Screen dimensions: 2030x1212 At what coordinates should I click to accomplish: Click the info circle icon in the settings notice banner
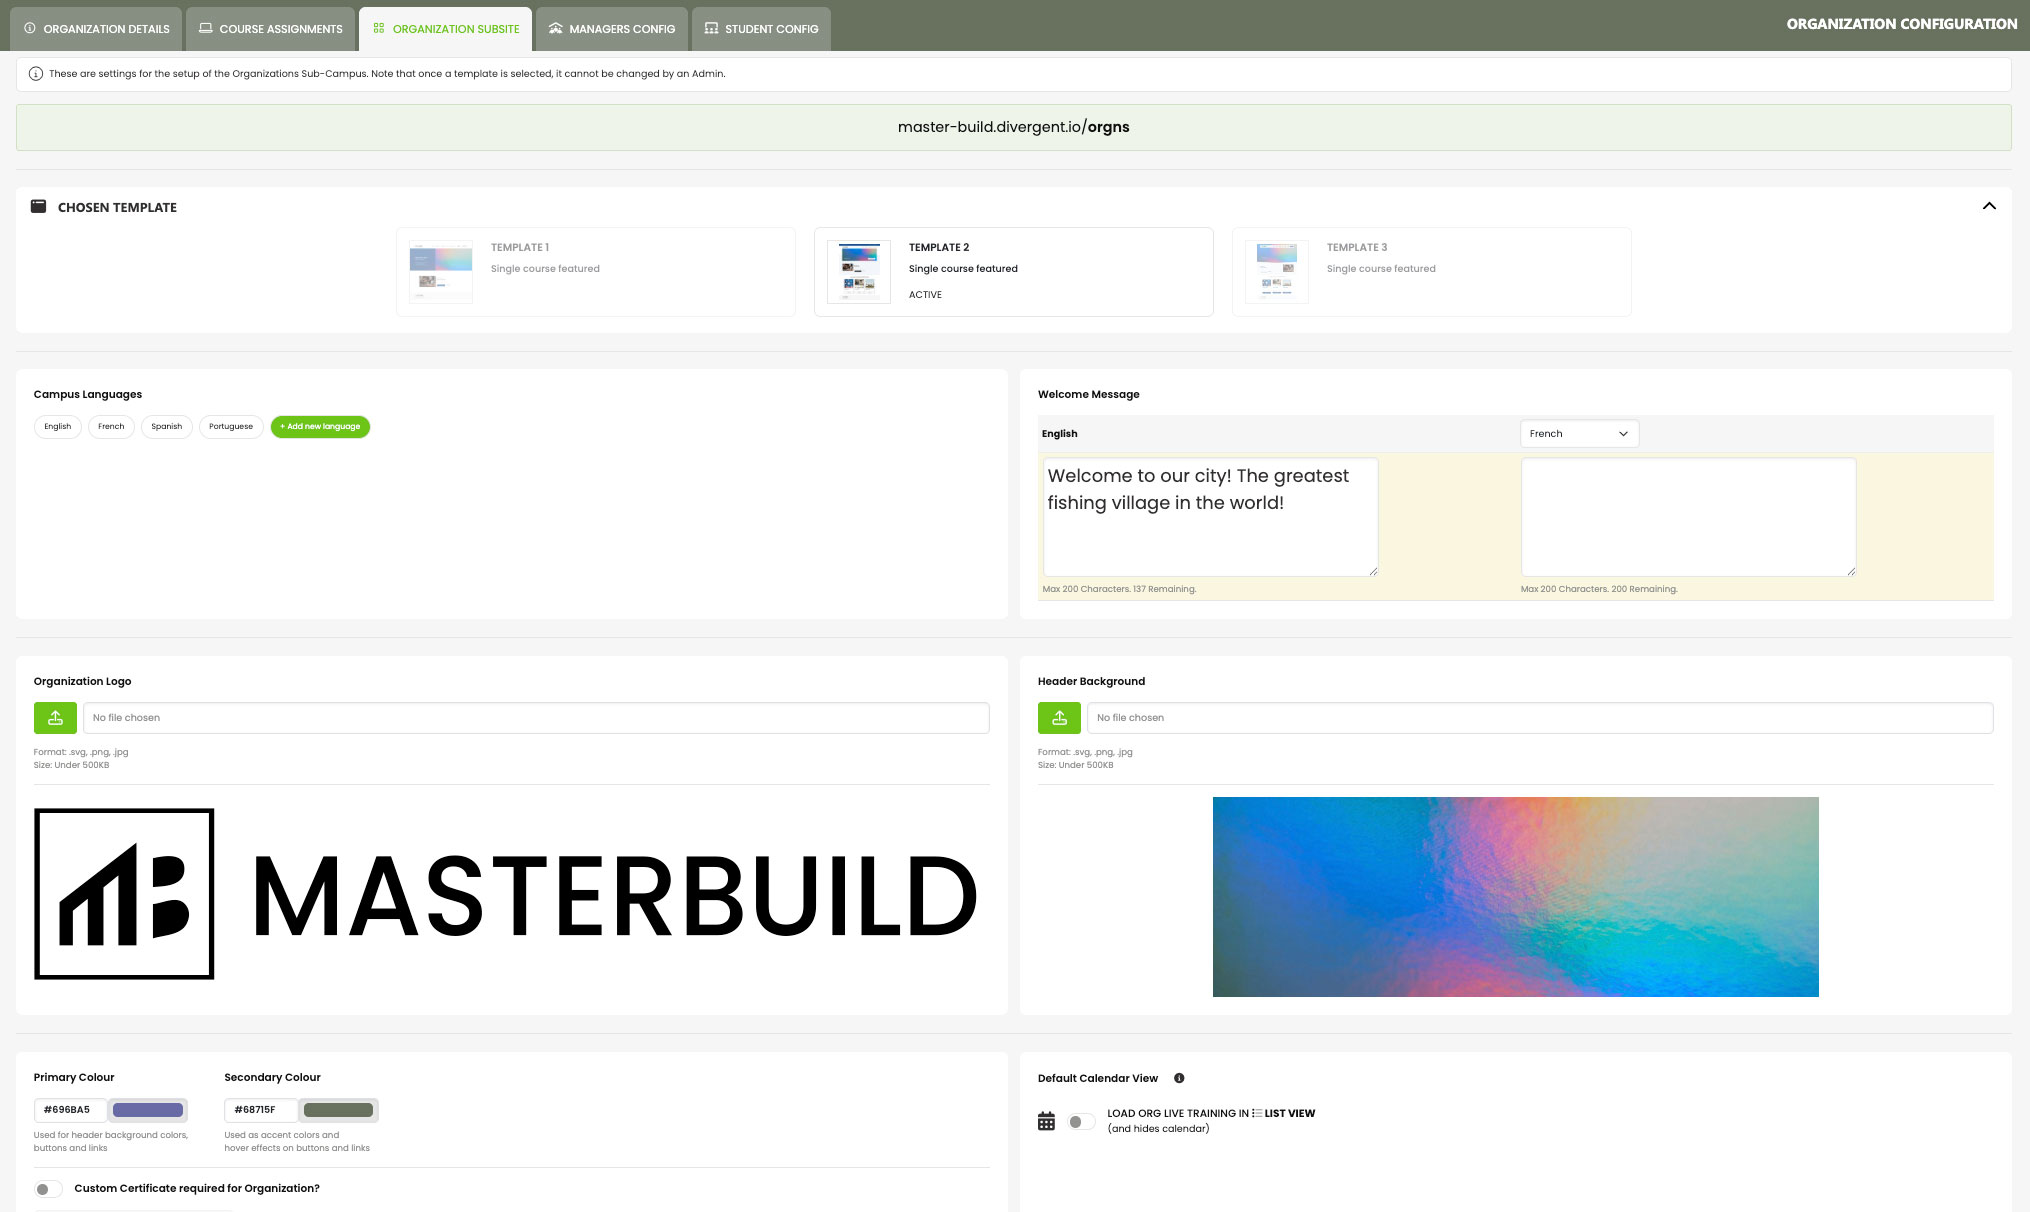point(37,73)
